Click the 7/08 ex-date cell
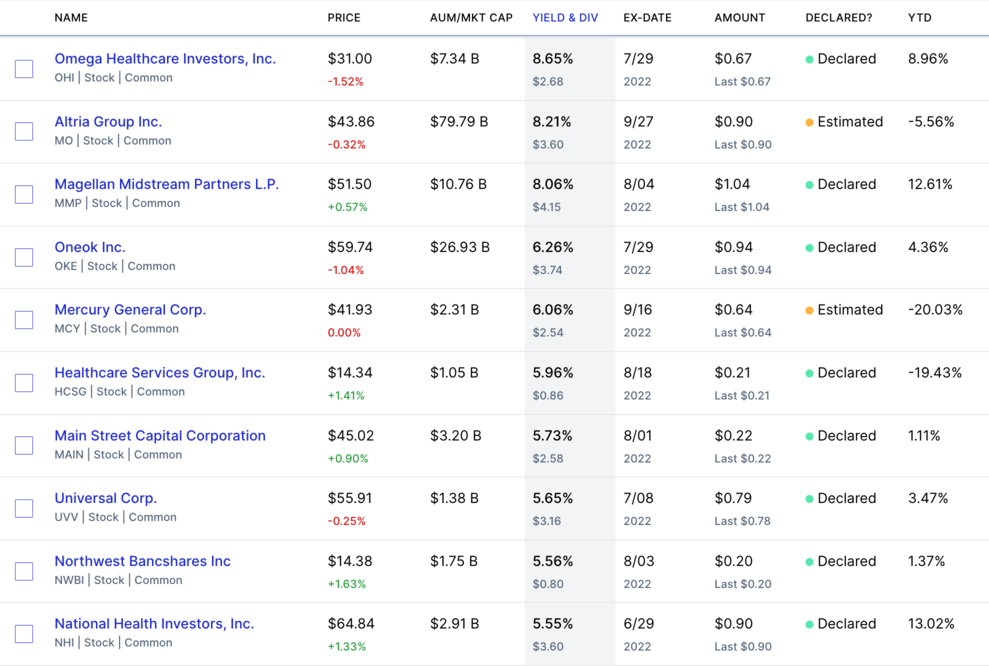This screenshot has height=666, width=989. tap(638, 498)
